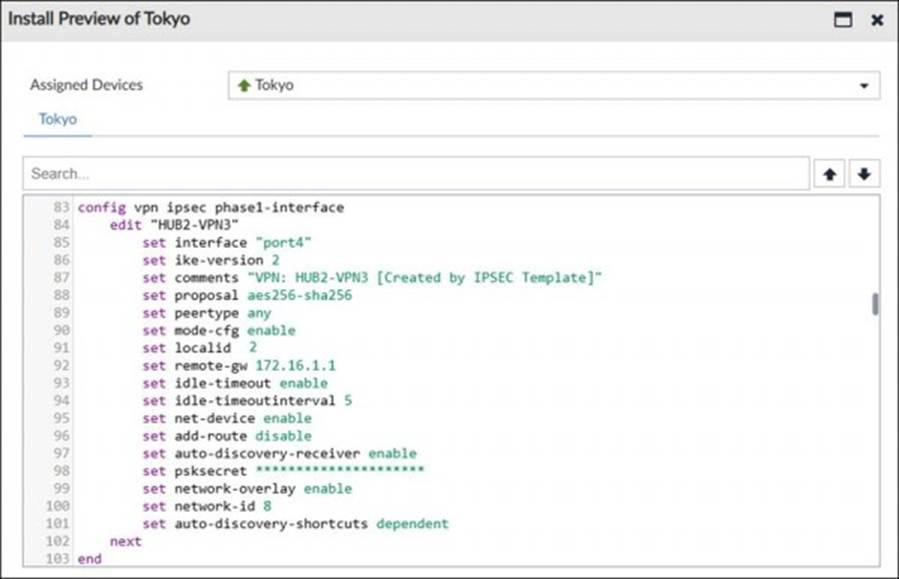Screen dimensions: 899x579
Task: Click the masked psksecret value
Action: point(340,471)
